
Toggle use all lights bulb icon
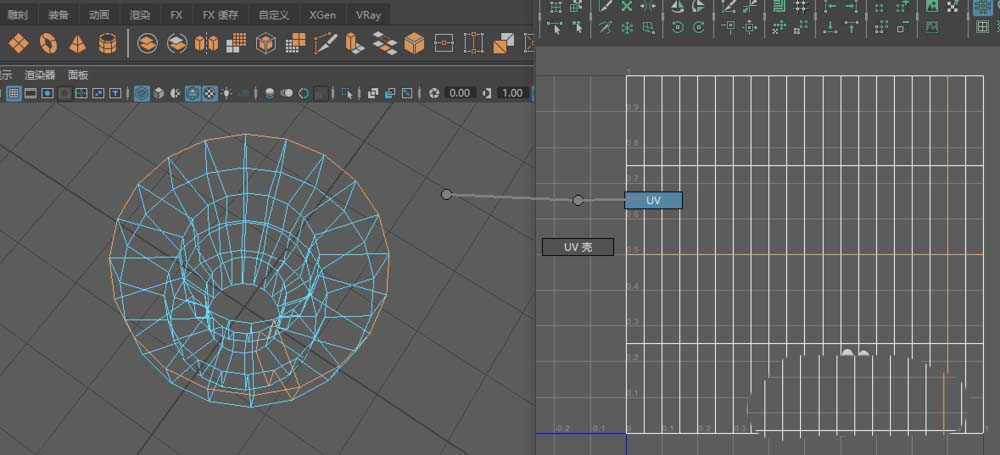(227, 93)
